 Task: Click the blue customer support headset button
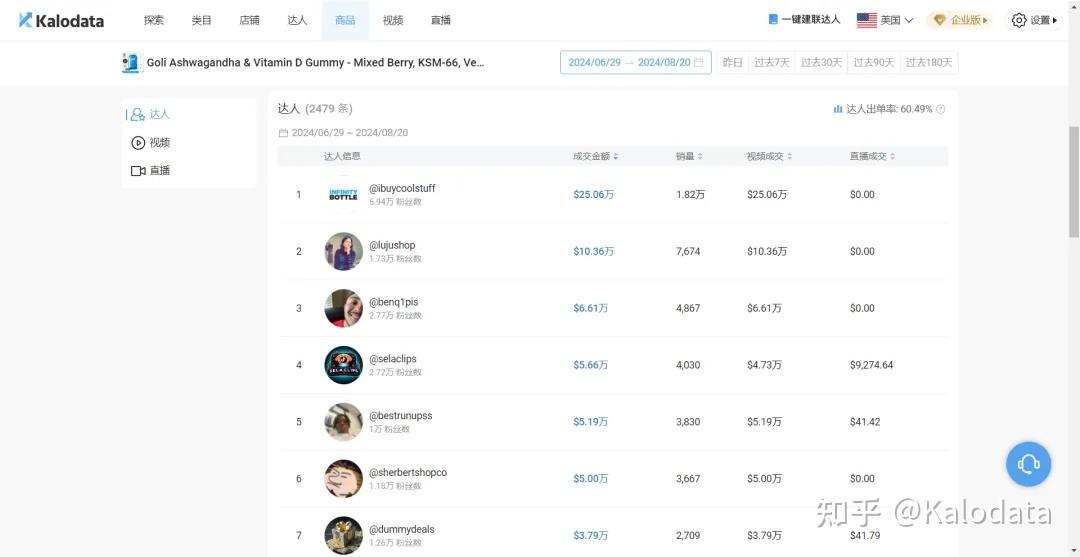coord(1028,464)
